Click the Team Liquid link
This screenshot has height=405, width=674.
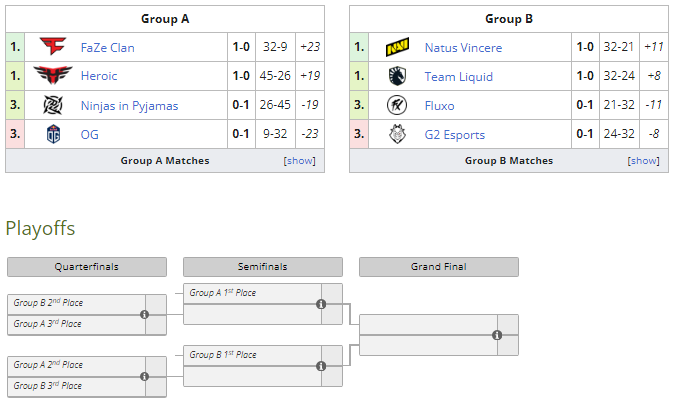pos(459,77)
